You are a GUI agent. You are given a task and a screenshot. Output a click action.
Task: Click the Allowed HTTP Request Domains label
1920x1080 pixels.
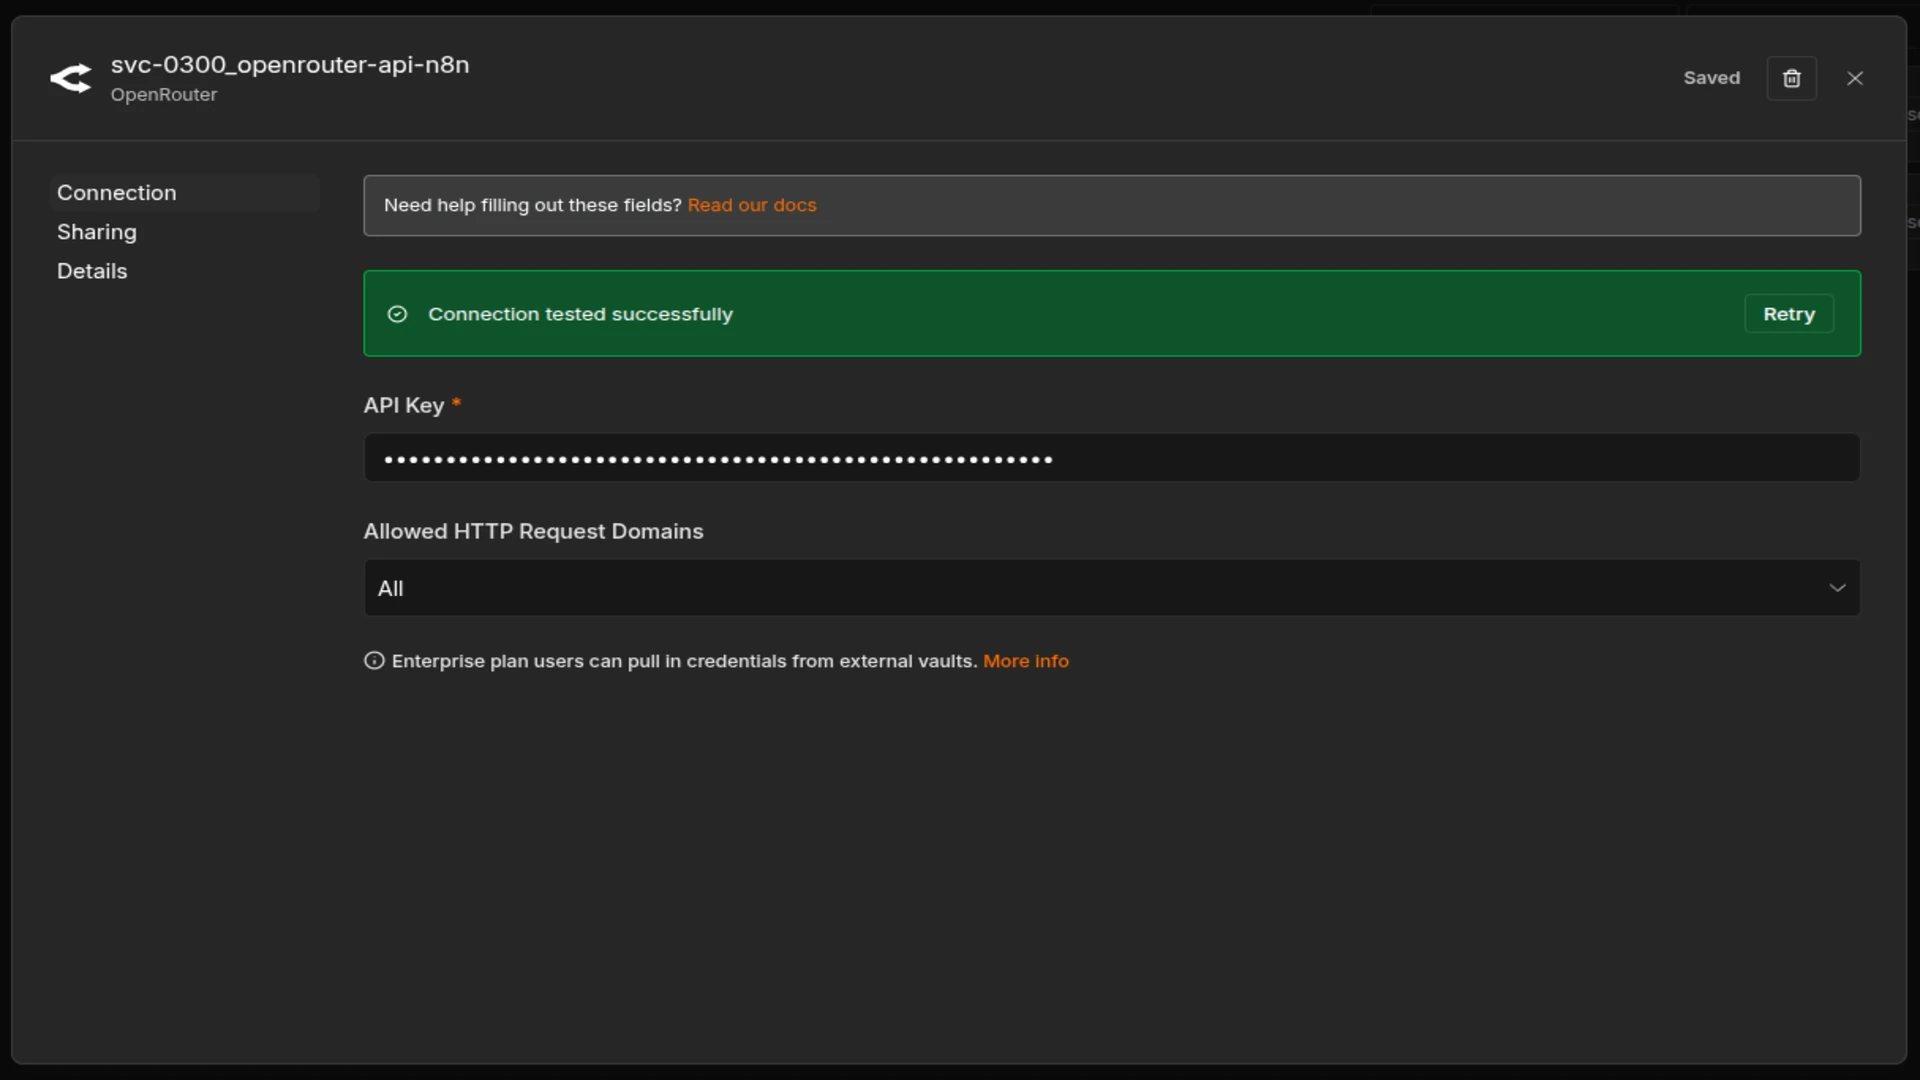tap(533, 531)
